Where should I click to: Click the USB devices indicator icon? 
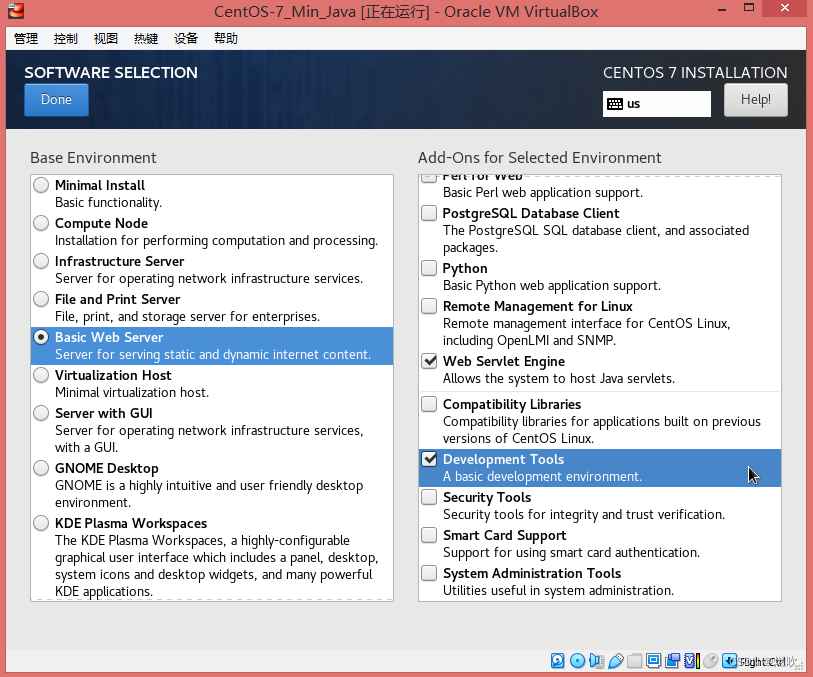(x=615, y=660)
